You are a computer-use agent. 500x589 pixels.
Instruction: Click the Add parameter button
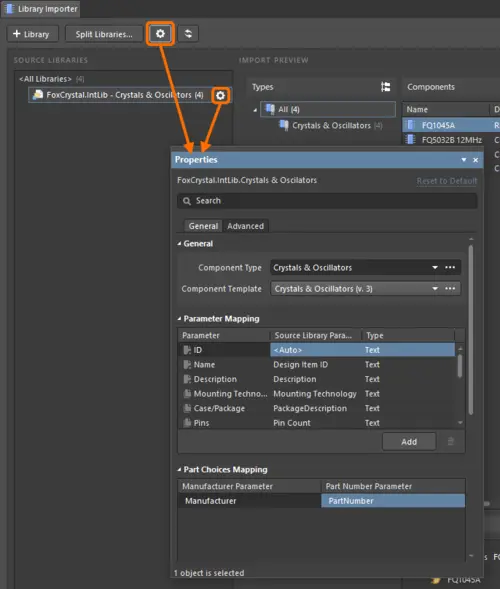tap(409, 442)
